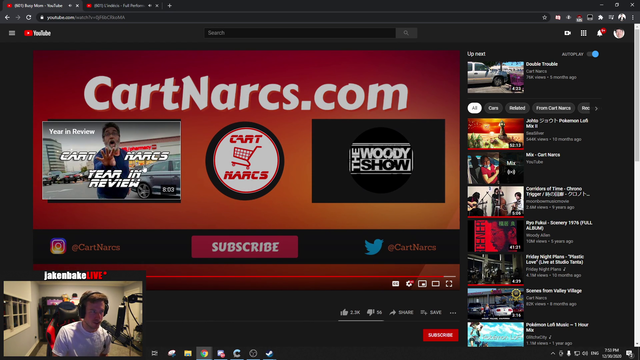Click the SAVE button
Image resolution: width=640 pixels, height=360 pixels.
431,312
